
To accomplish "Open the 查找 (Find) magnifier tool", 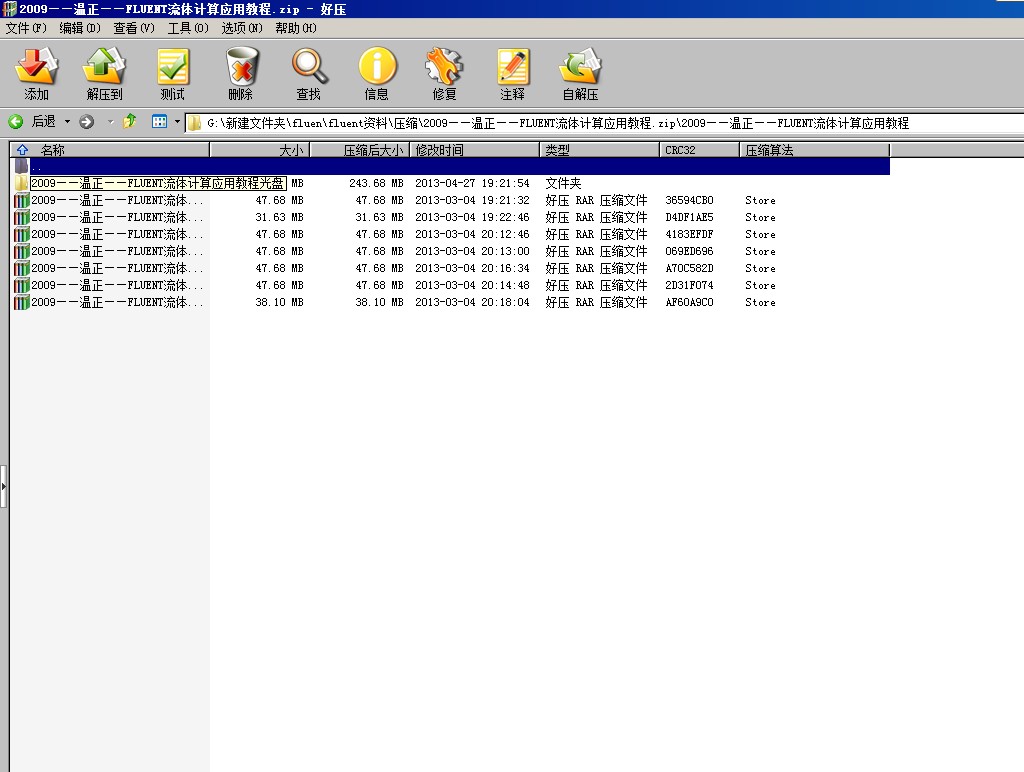I will click(x=309, y=75).
